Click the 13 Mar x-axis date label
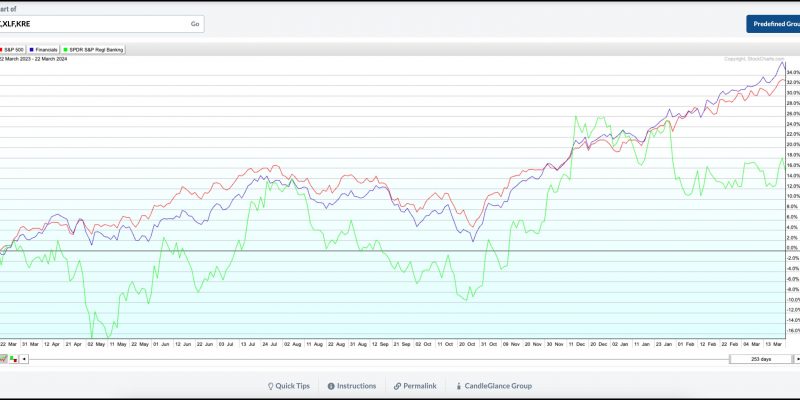800x400 pixels. click(773, 344)
